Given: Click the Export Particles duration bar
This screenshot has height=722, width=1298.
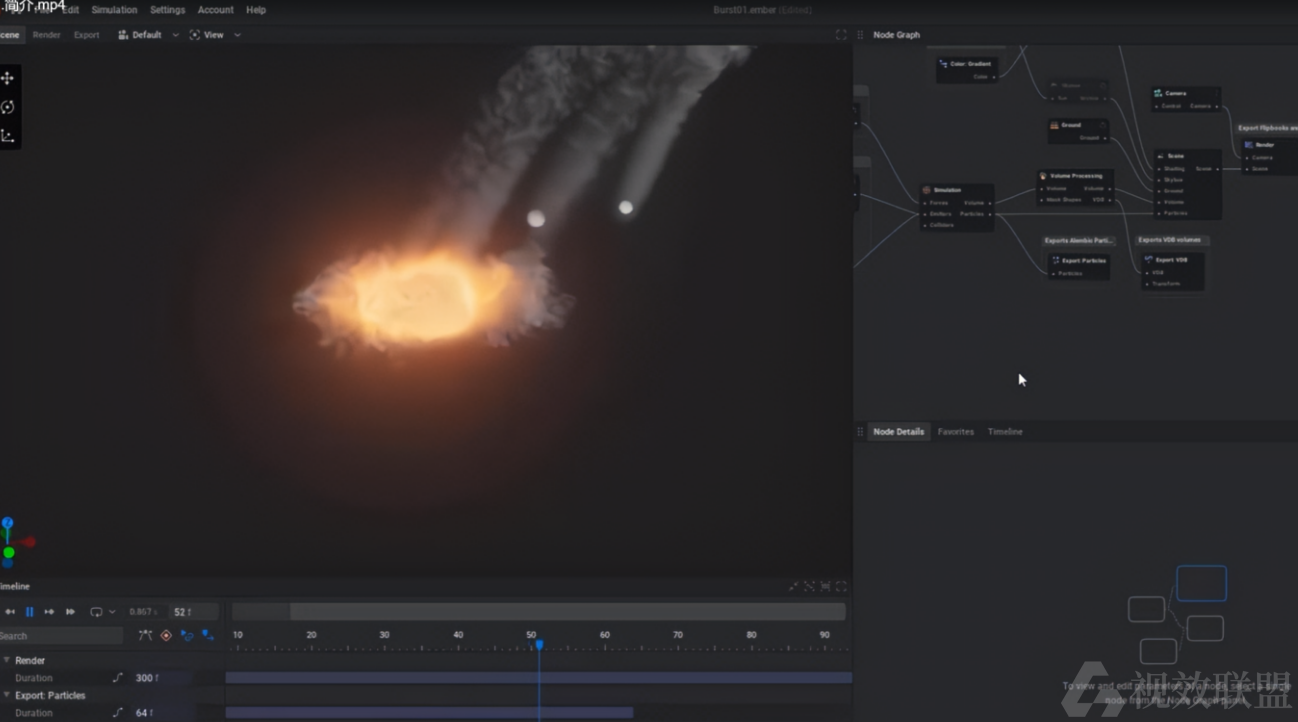Looking at the screenshot, I should tap(429, 713).
